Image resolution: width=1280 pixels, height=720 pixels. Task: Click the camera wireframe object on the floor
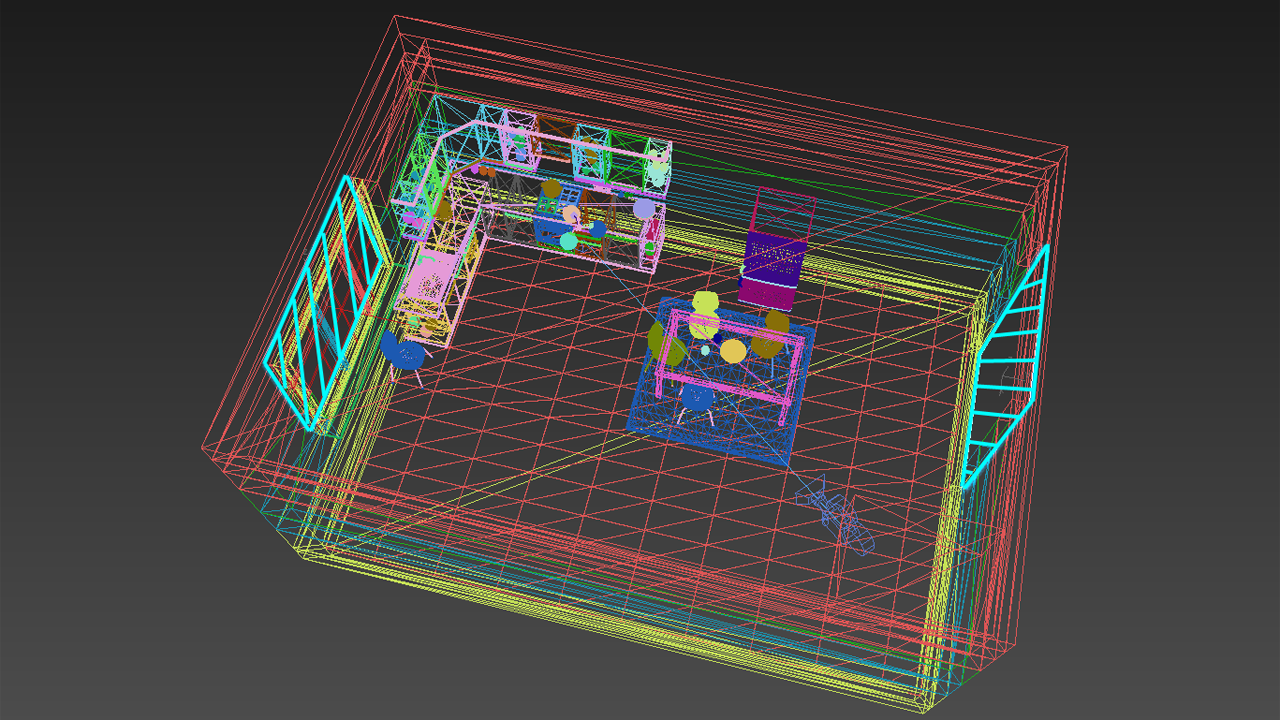(836, 513)
